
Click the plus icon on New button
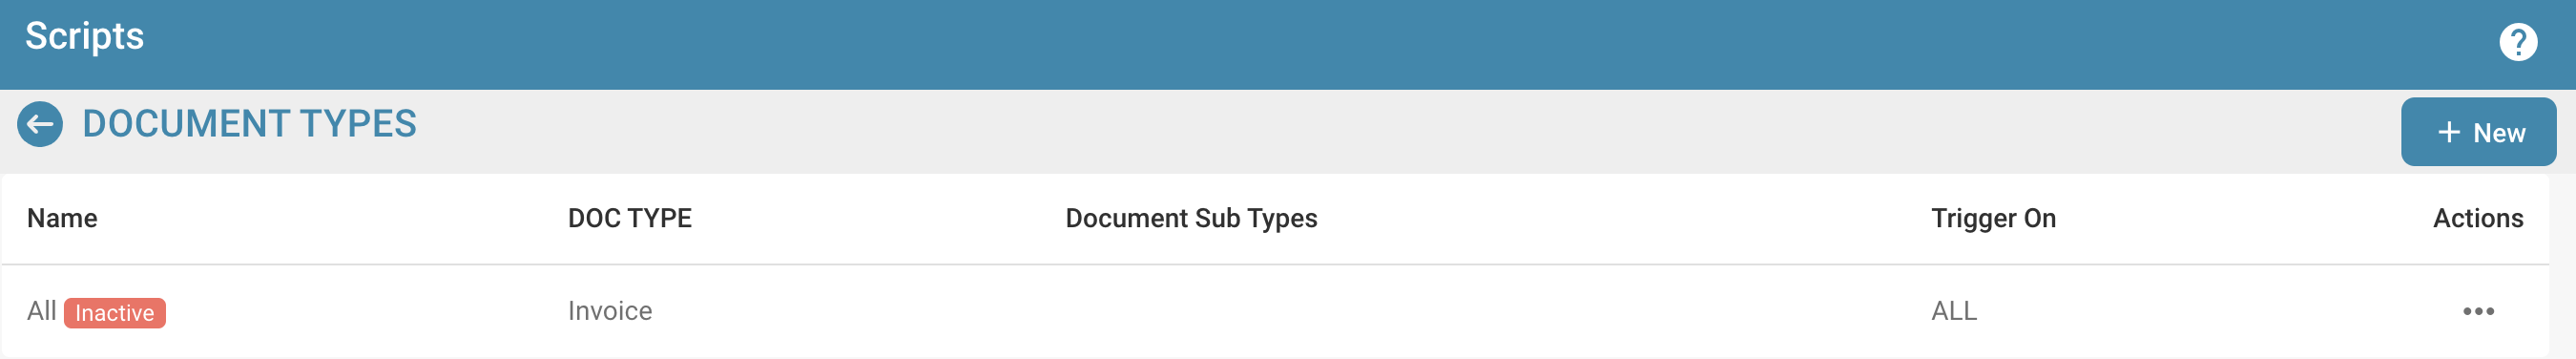tap(2448, 132)
